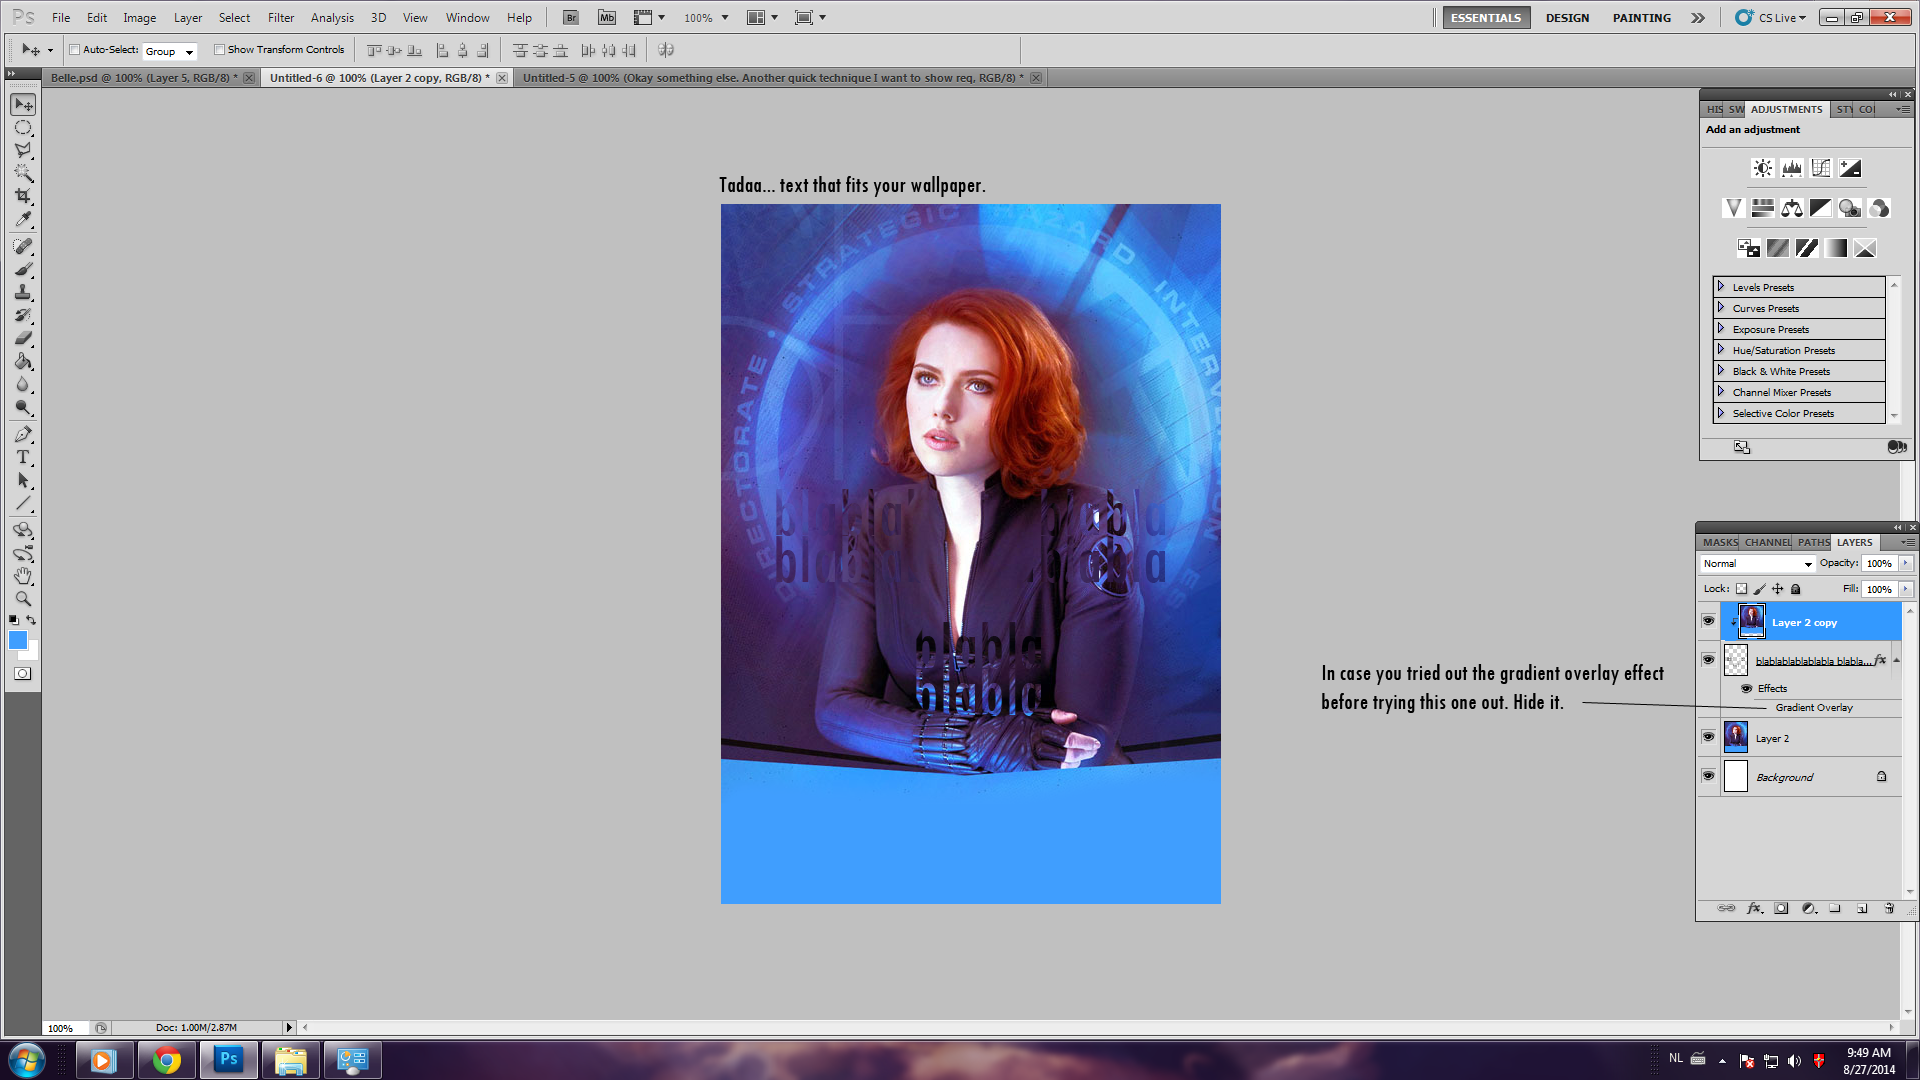Toggle lock all for layer

pos(1796,589)
